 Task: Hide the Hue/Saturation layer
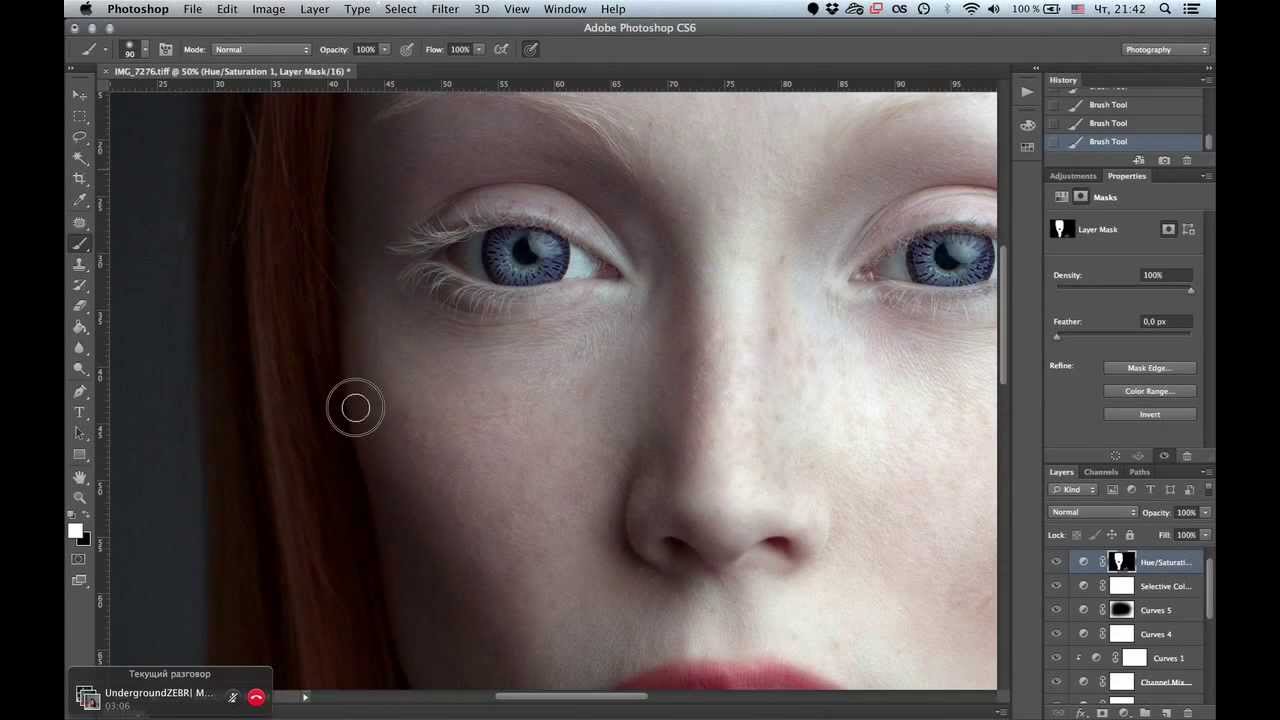point(1056,562)
